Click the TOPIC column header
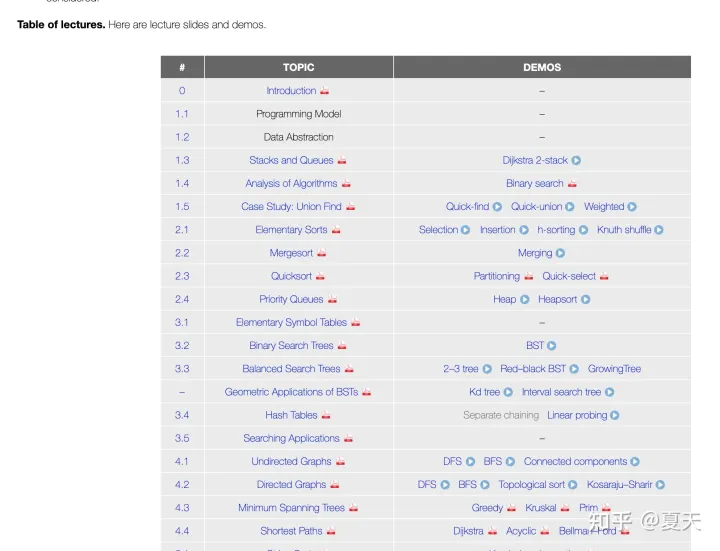Image resolution: width=720 pixels, height=551 pixels. tap(298, 67)
